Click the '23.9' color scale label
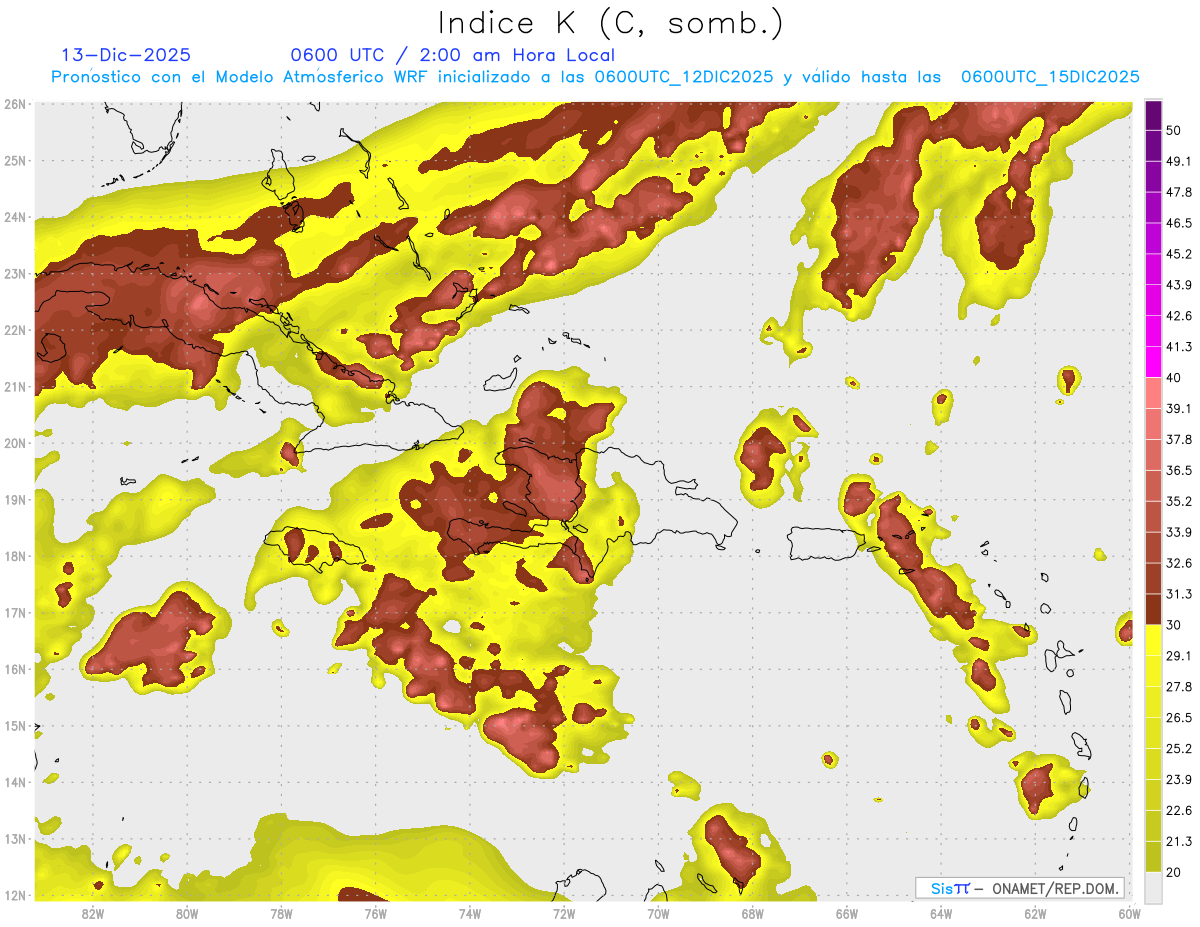The height and width of the screenshot is (927, 1200). tap(1179, 779)
